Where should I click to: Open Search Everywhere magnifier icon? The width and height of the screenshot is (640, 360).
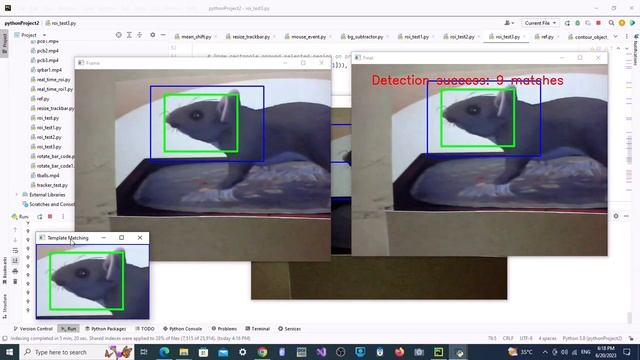pyautogui.click(x=611, y=23)
